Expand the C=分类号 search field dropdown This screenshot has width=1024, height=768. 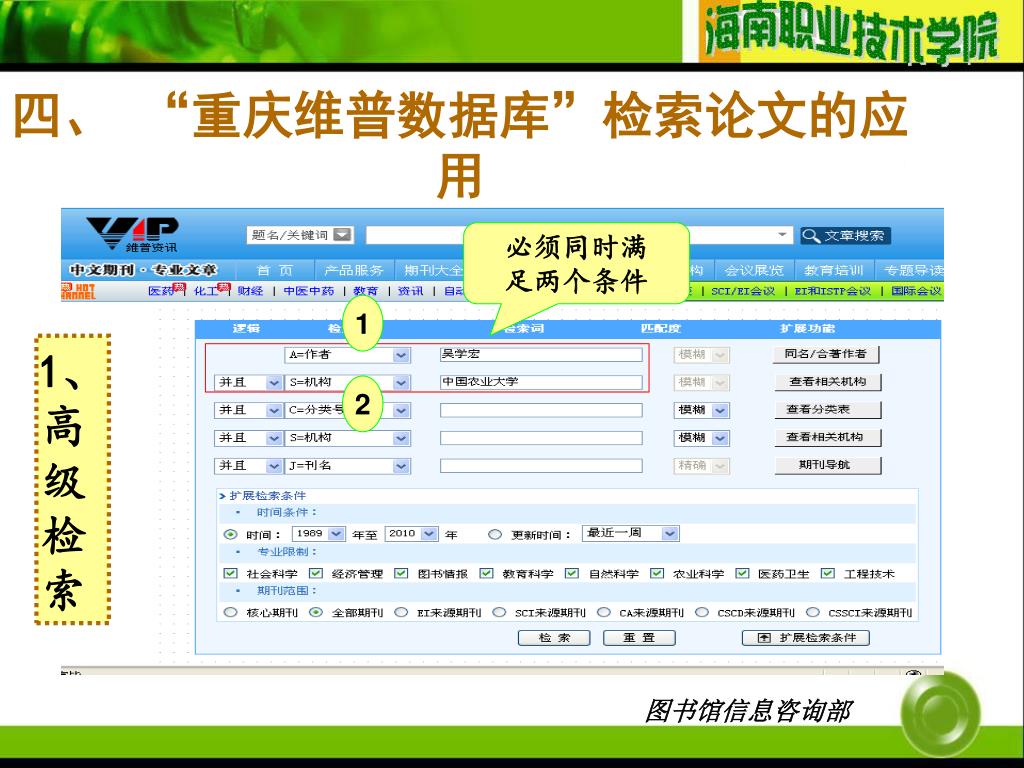coord(401,411)
